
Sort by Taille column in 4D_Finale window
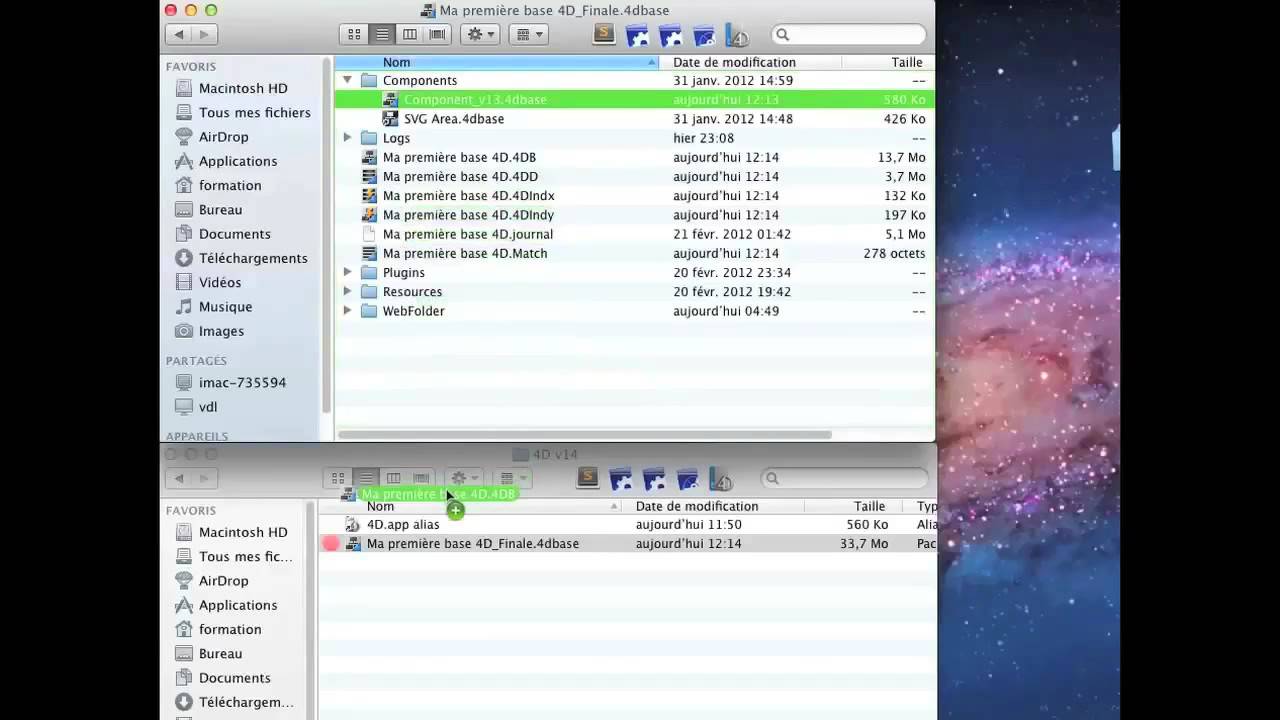tap(888, 62)
